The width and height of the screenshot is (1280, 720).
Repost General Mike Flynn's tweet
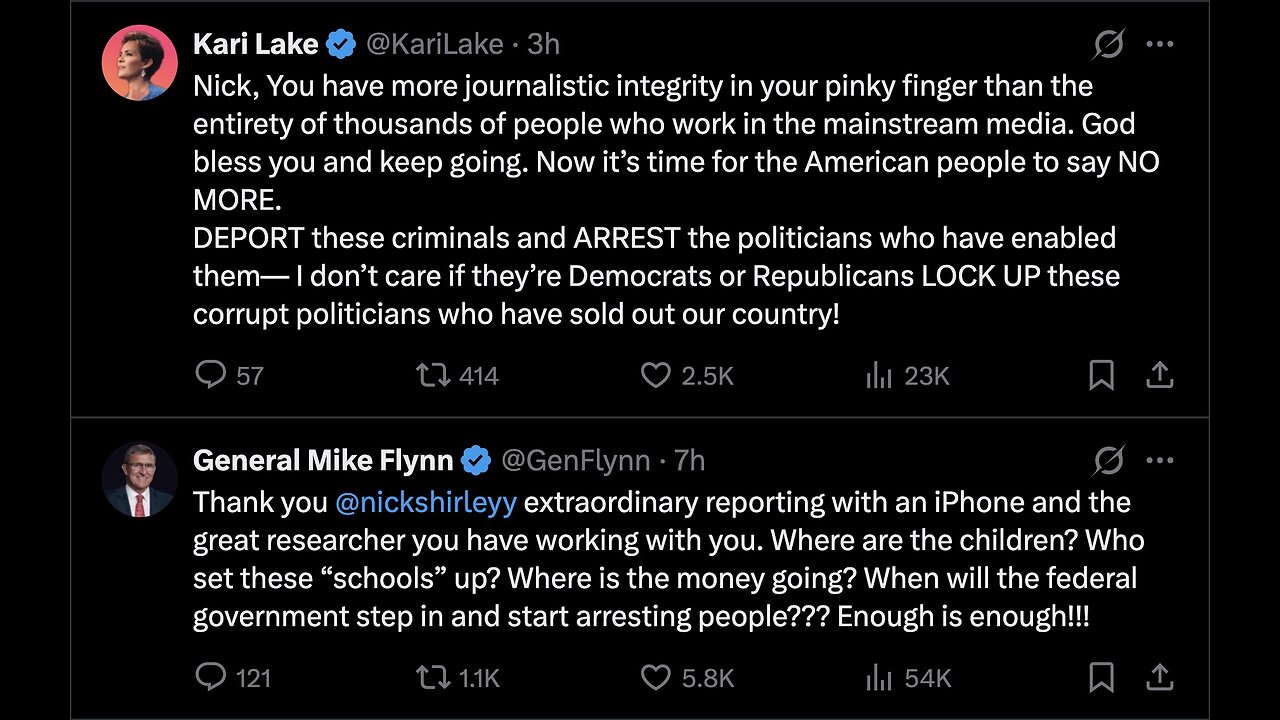[x=433, y=677]
